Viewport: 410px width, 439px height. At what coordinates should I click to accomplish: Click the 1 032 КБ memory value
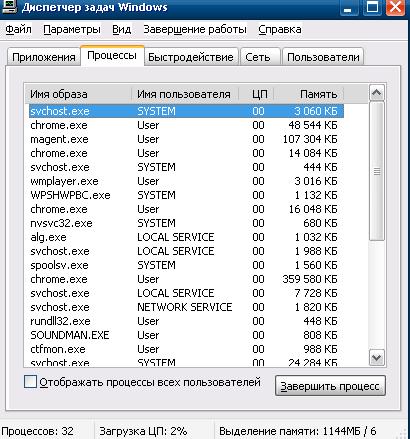pyautogui.click(x=316, y=237)
